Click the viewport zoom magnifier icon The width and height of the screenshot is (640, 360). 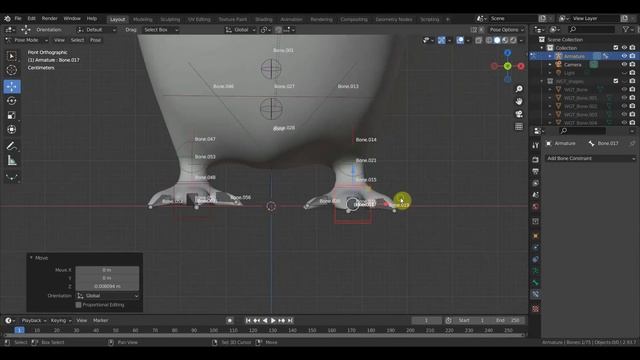(519, 89)
